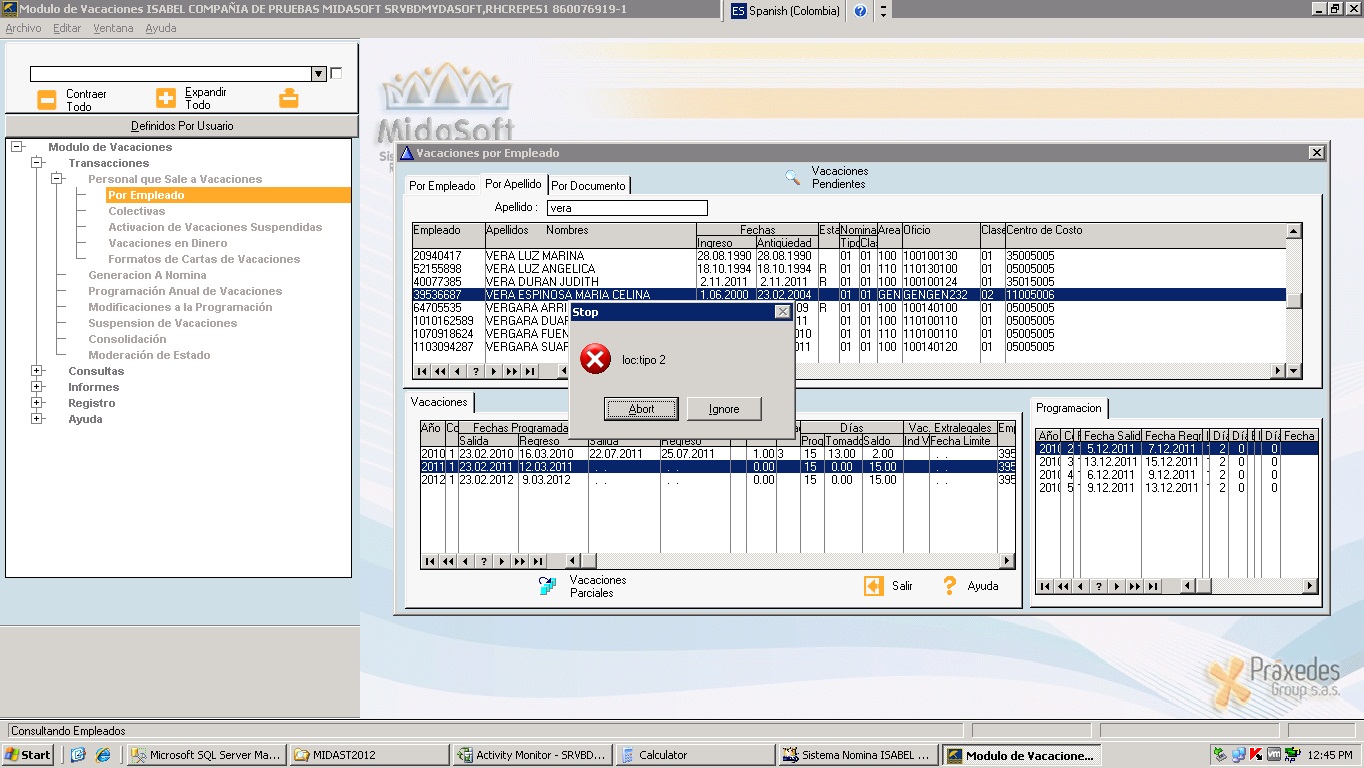This screenshot has width=1364, height=768.
Task: Click the Expandir Todo plus icon
Action: [166, 98]
